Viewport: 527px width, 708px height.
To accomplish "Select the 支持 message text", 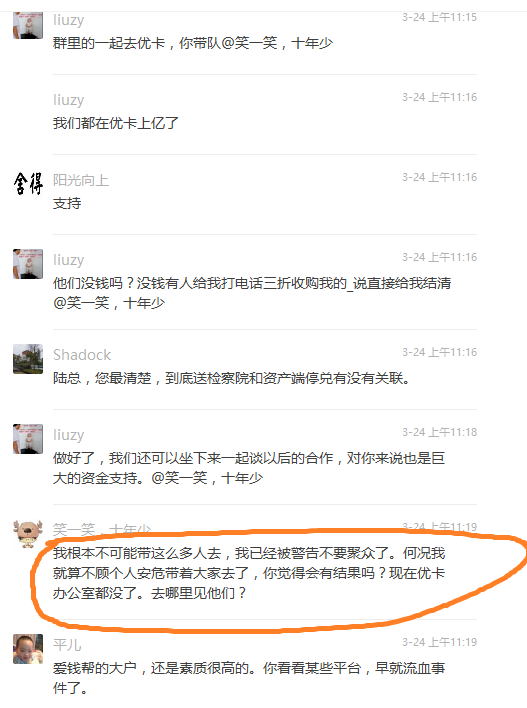I will coord(67,203).
